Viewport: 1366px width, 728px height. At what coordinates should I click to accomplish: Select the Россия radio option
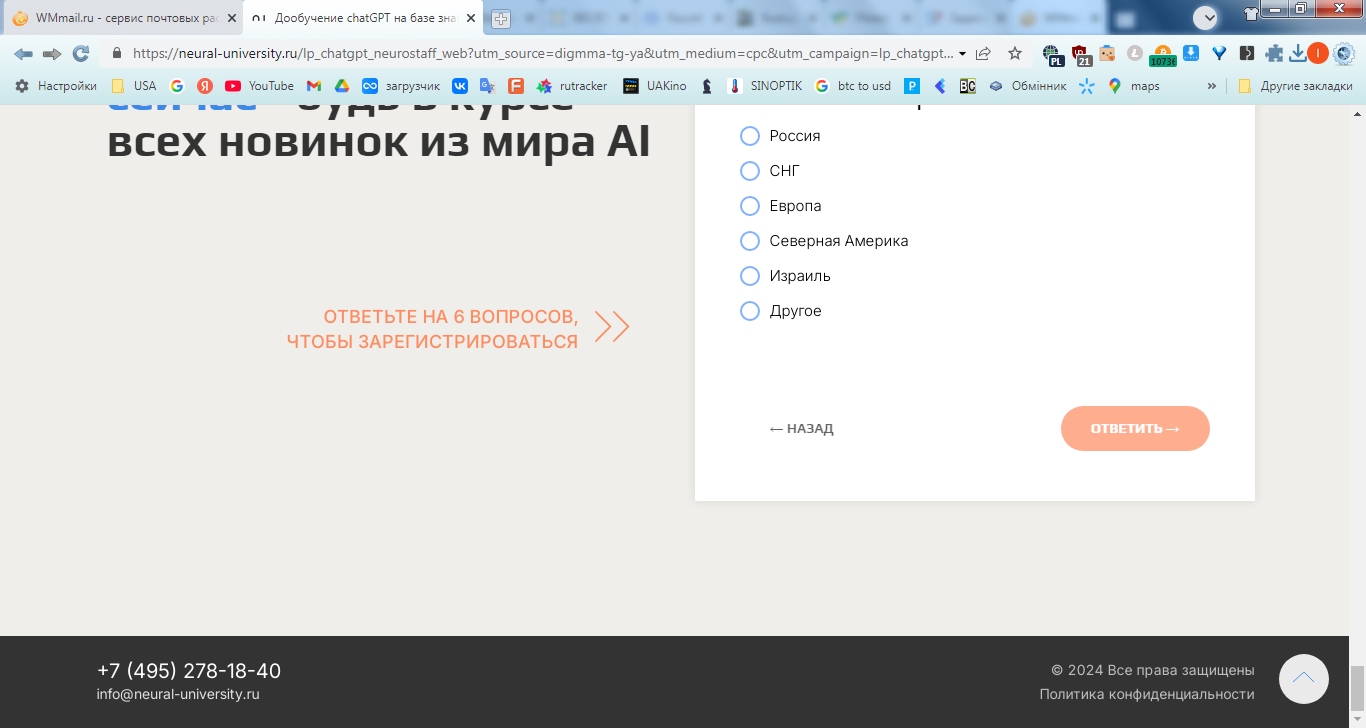pos(750,136)
